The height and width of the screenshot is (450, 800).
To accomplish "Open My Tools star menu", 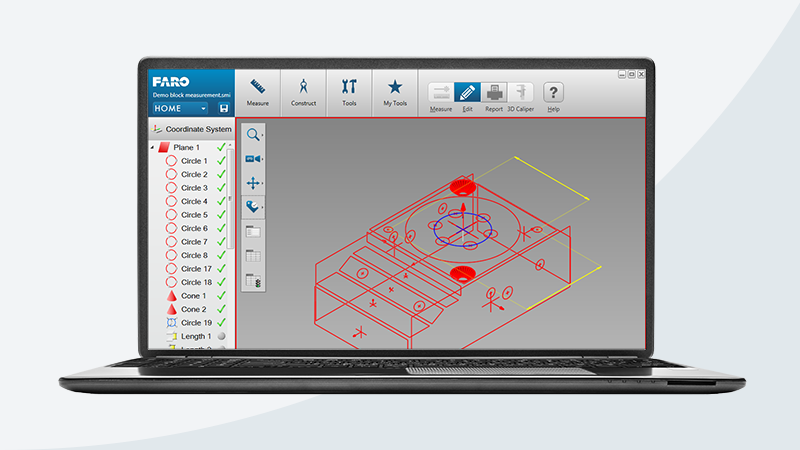I will tap(395, 92).
